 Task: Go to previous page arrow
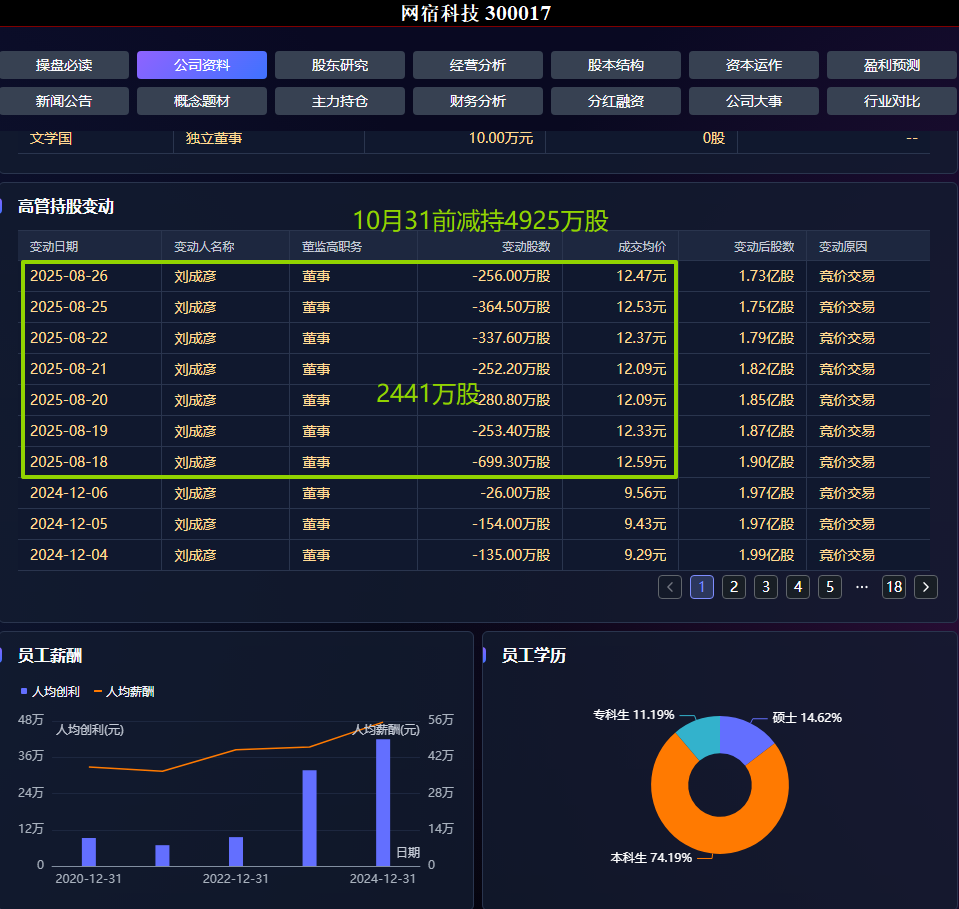pos(670,587)
